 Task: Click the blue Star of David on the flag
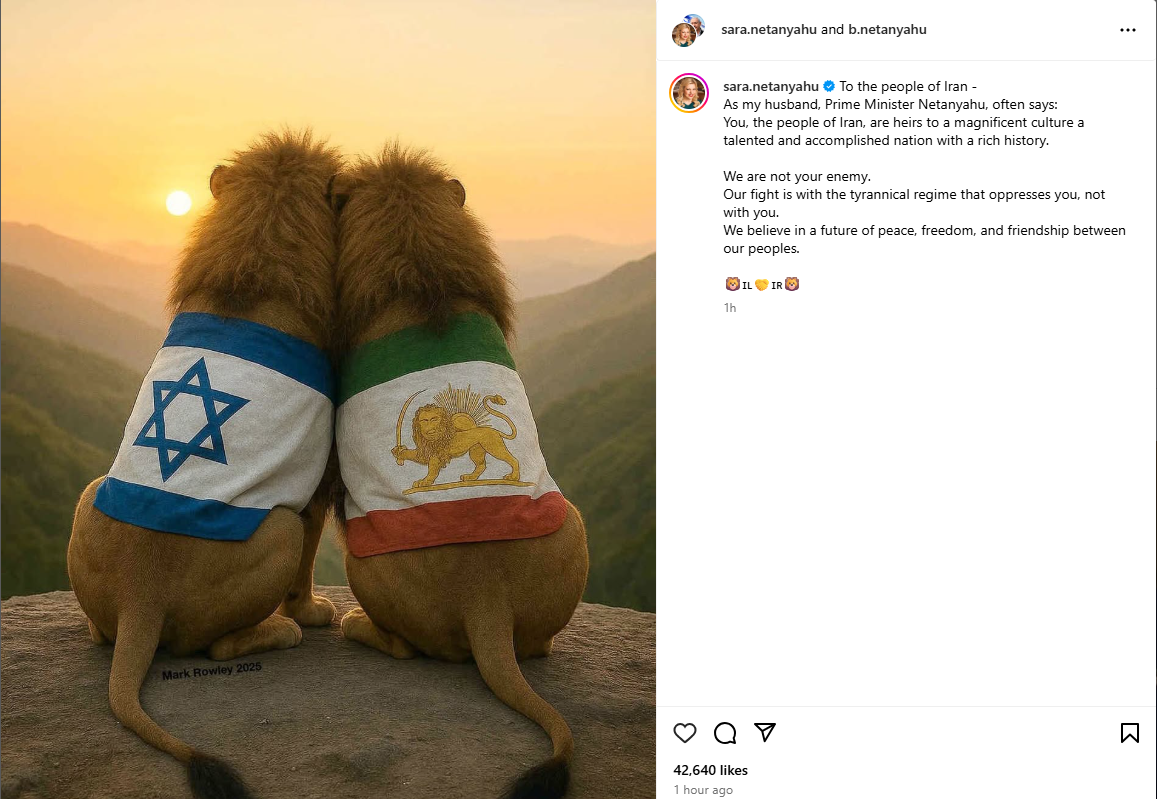click(x=191, y=419)
